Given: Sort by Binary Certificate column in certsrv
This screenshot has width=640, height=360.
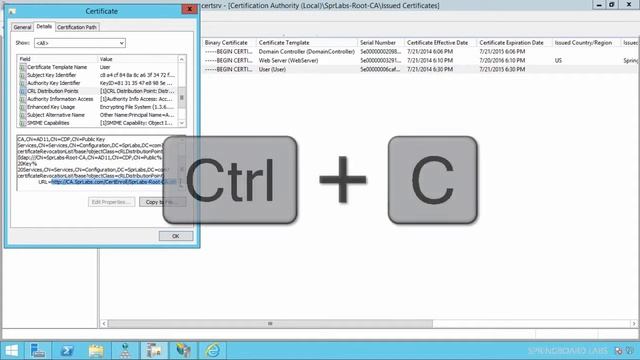Looking at the screenshot, I should click(229, 42).
